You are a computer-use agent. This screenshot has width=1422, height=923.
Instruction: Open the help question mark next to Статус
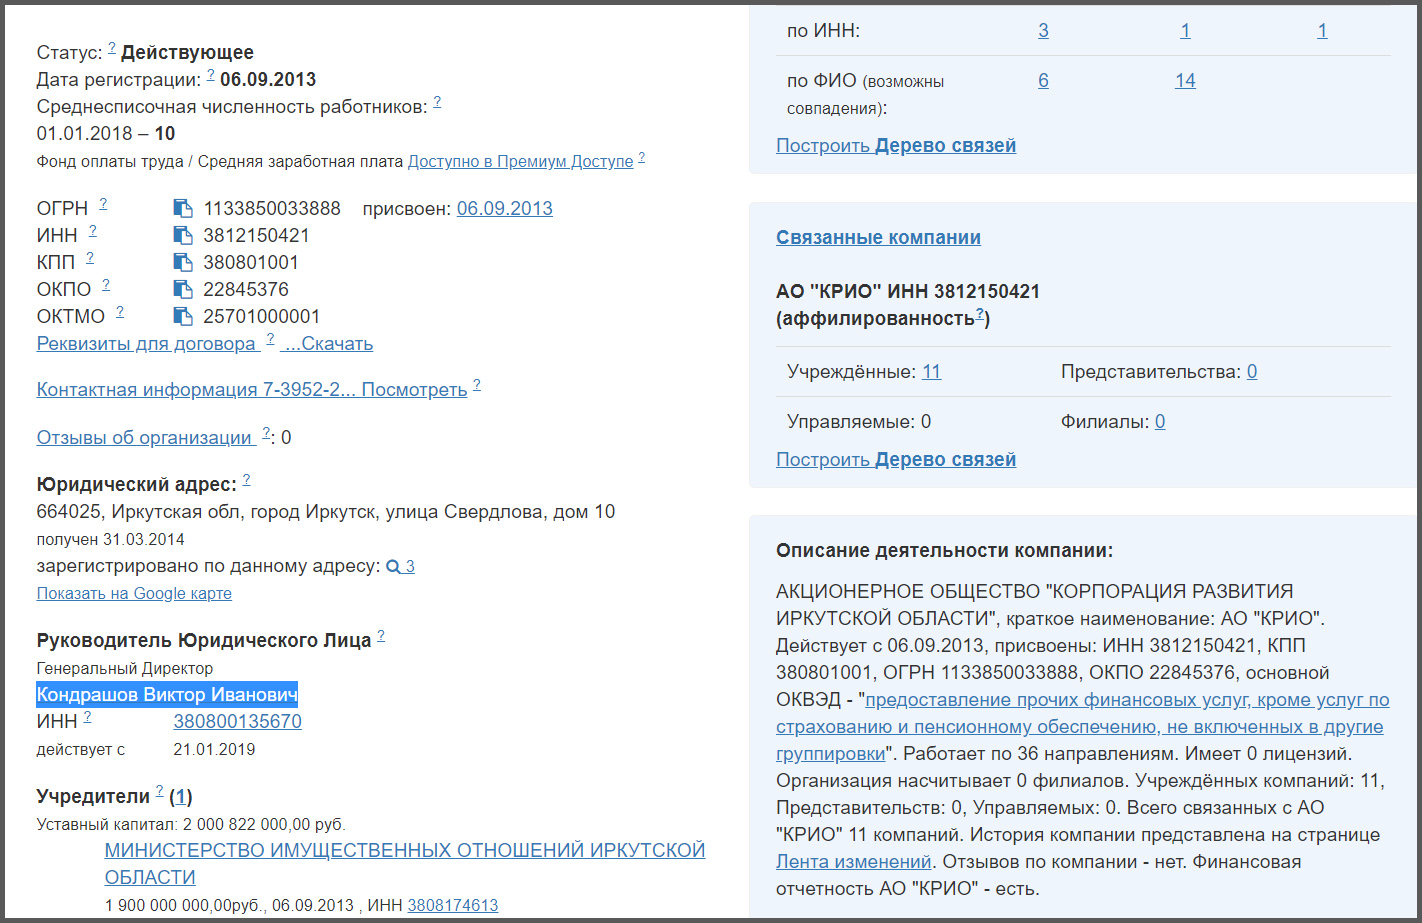click(112, 47)
